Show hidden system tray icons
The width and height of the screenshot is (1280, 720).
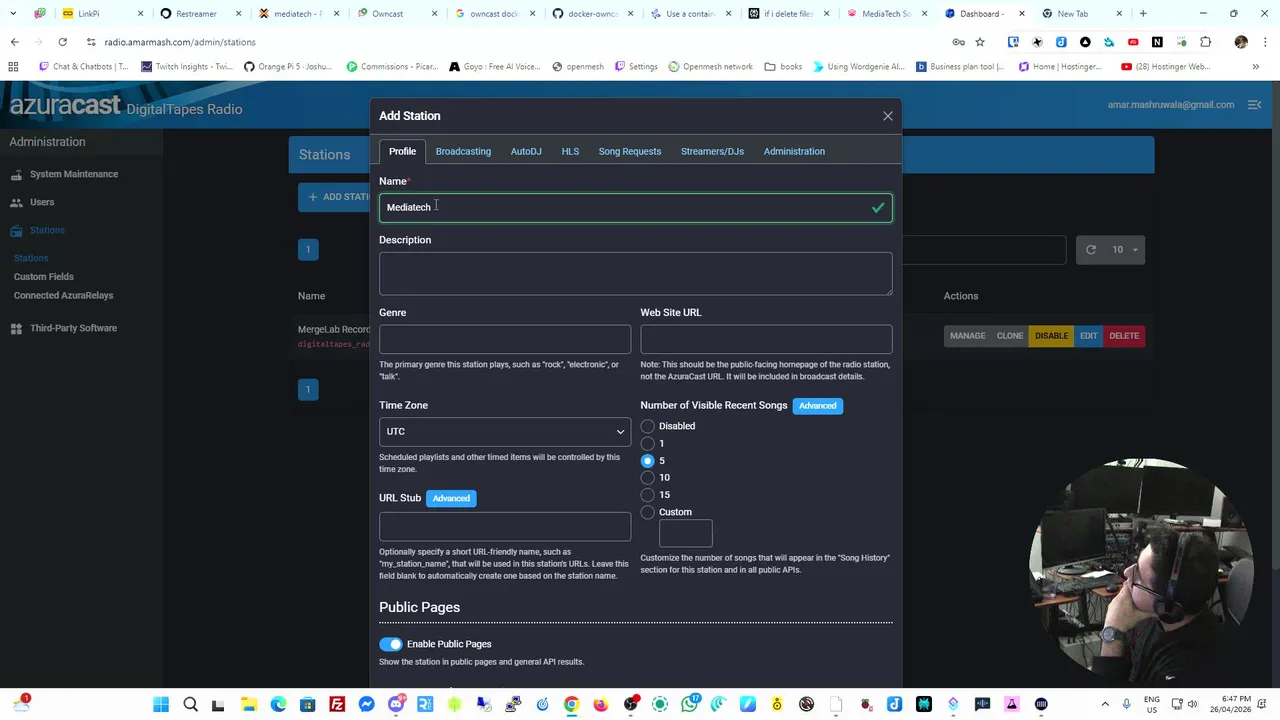[x=1105, y=705]
